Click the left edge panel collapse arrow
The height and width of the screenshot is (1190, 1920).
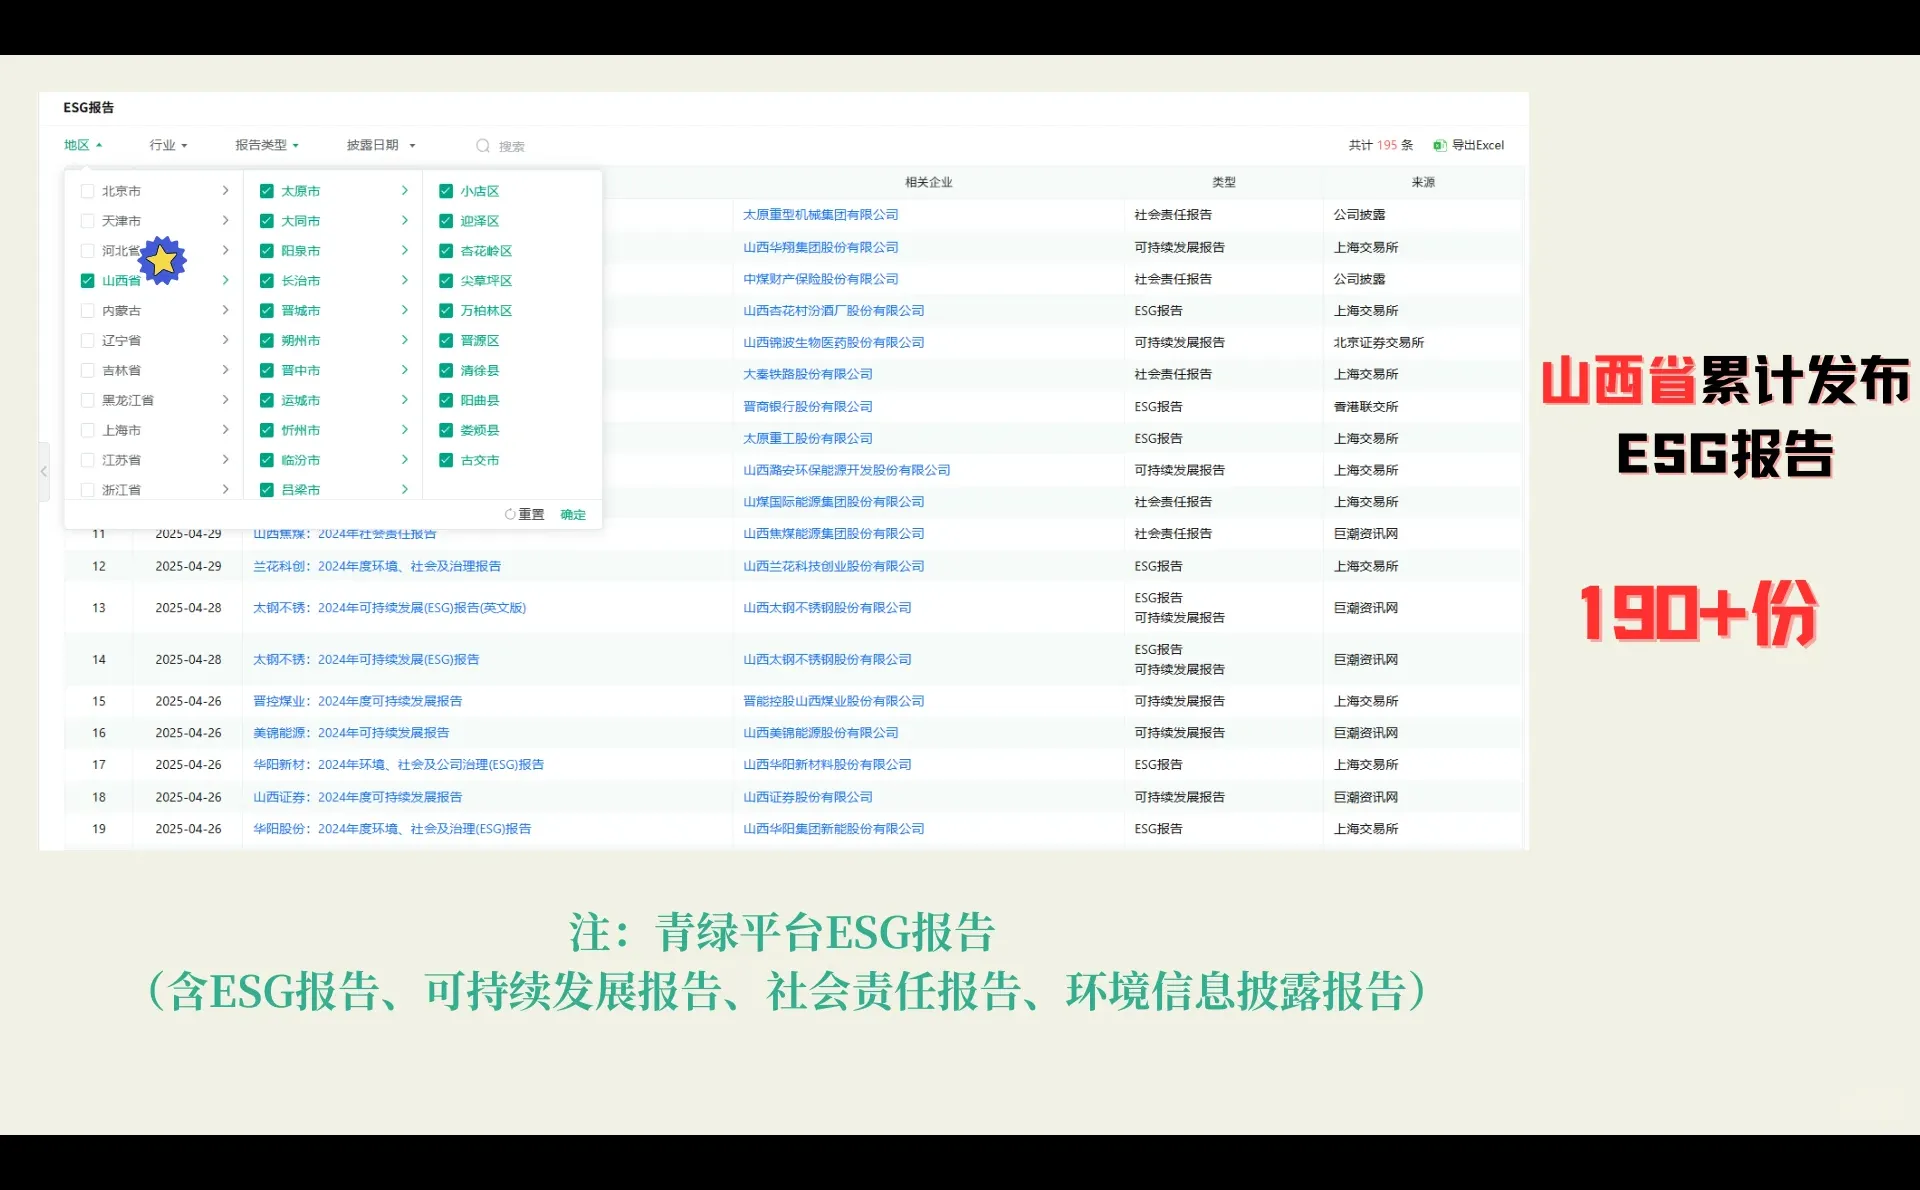tap(44, 472)
